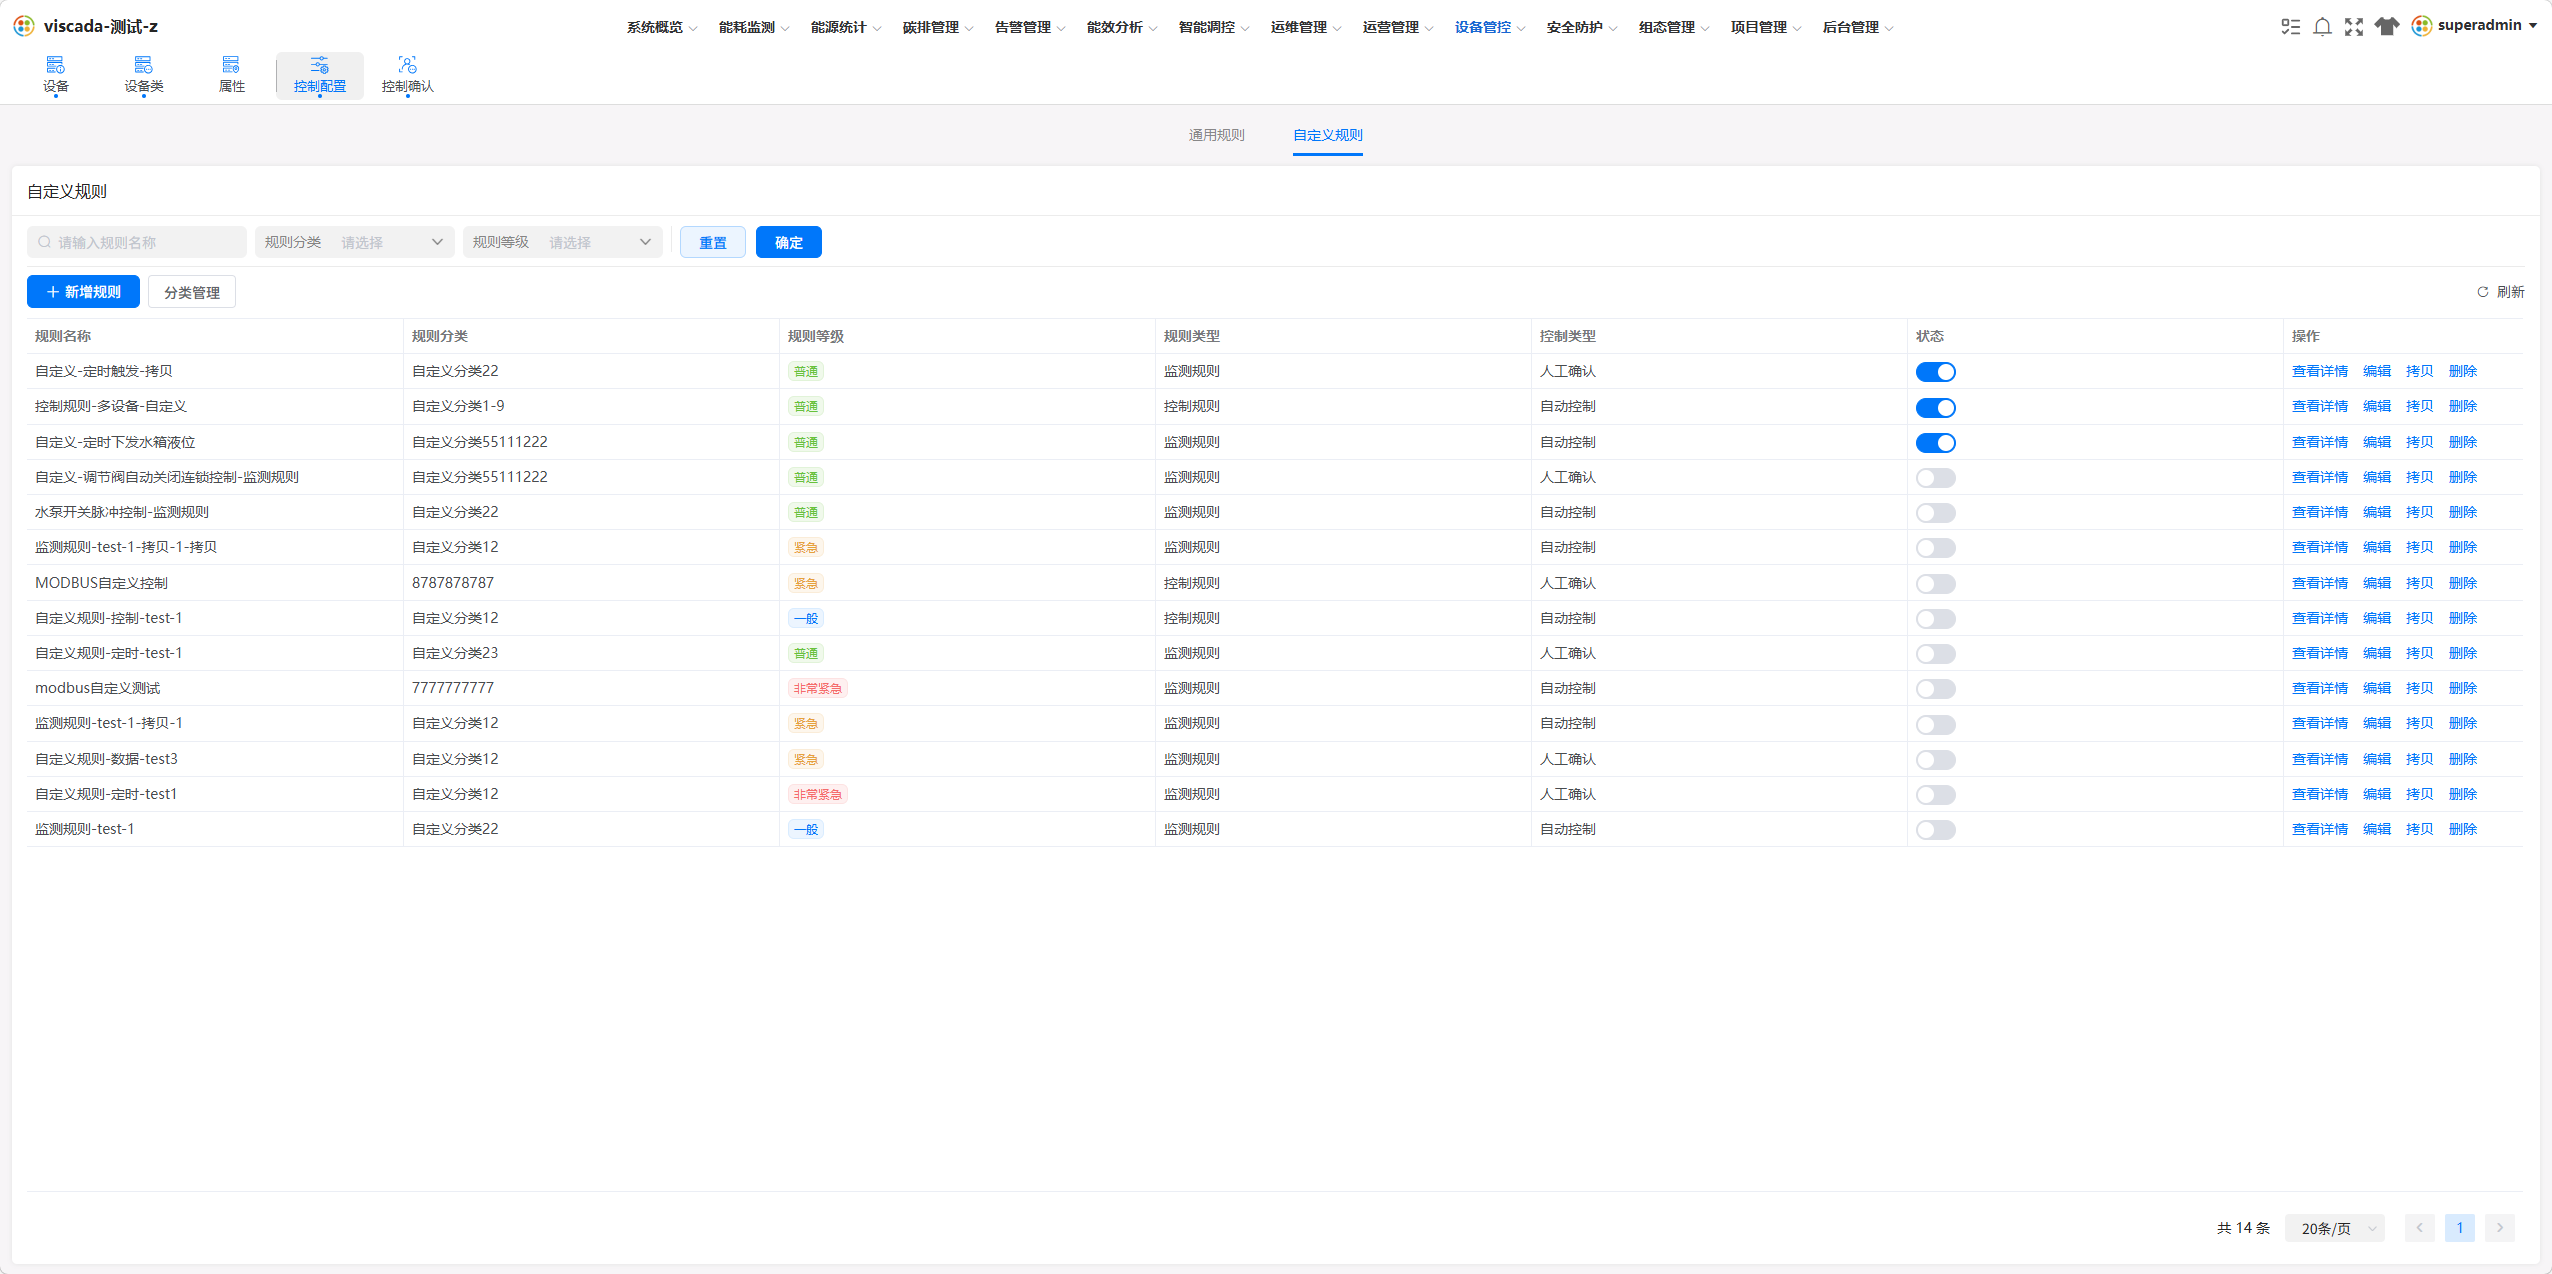Click the viscada logo icon

pyautogui.click(x=24, y=26)
